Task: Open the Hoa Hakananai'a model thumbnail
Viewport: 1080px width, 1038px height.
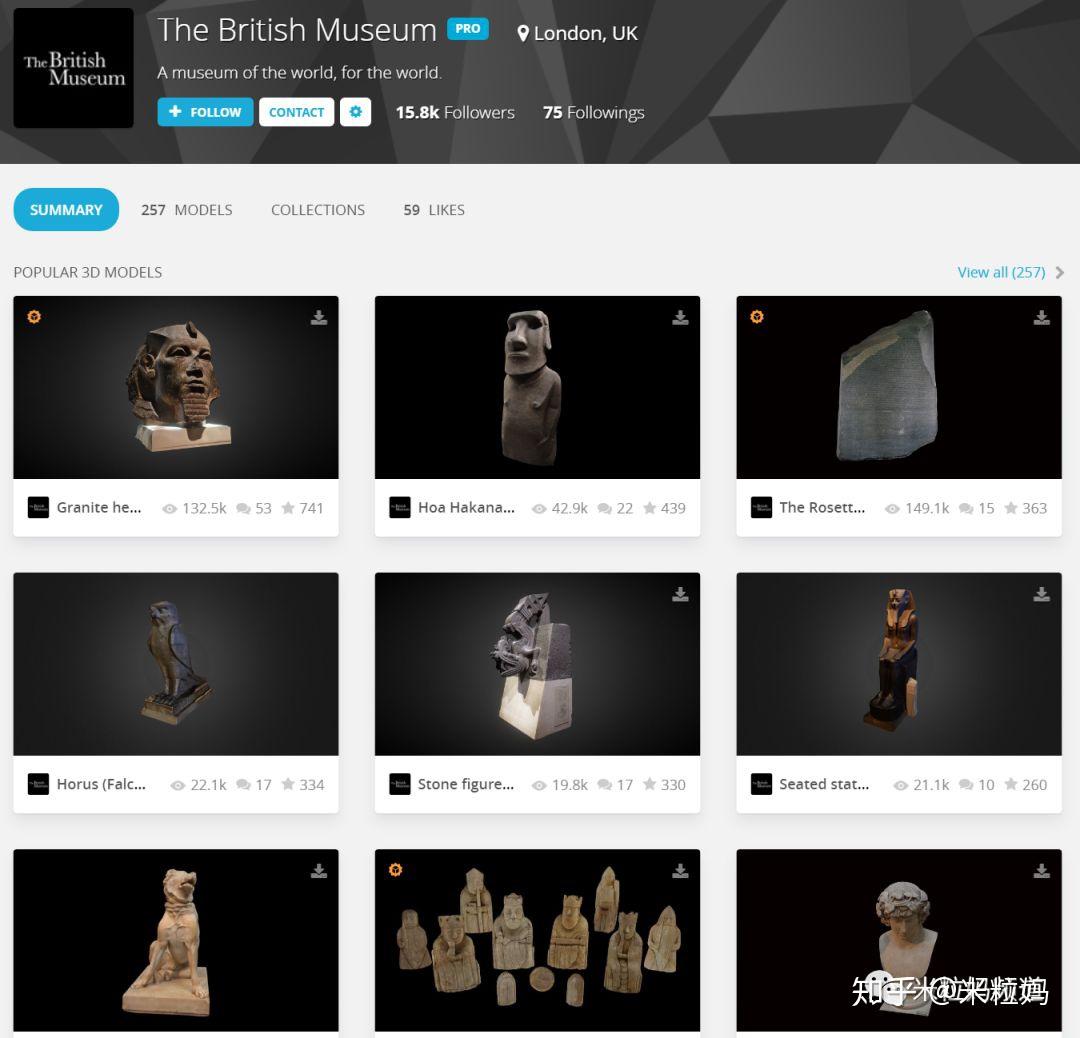Action: 537,387
